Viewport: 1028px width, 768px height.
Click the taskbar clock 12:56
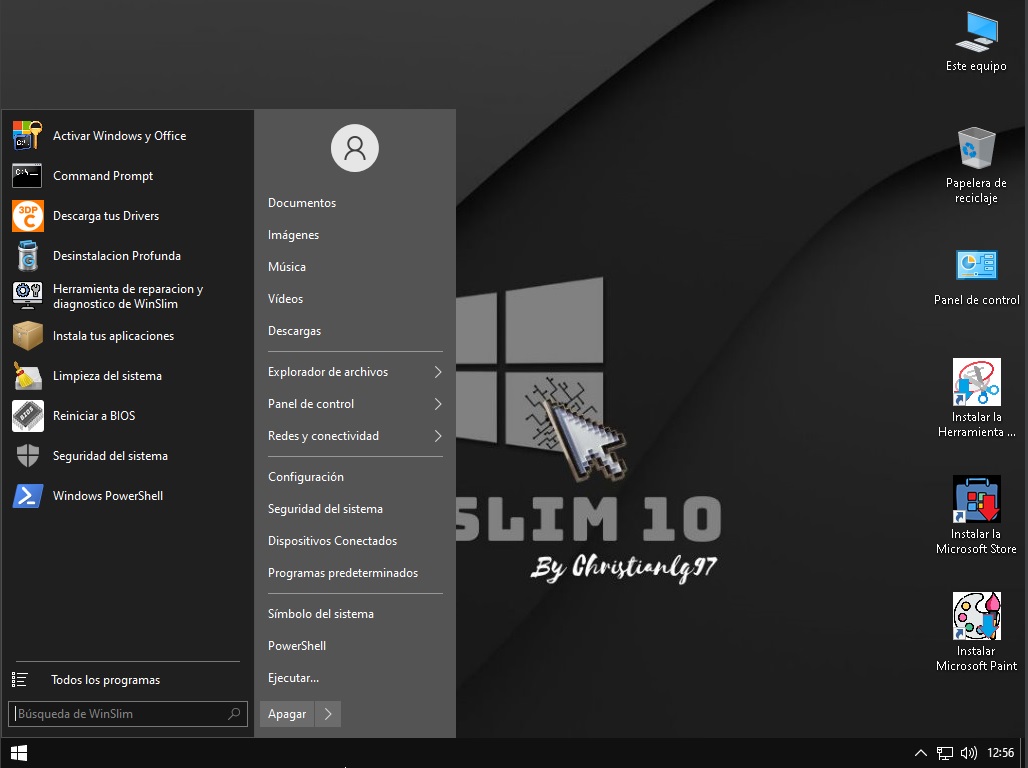tap(1000, 753)
